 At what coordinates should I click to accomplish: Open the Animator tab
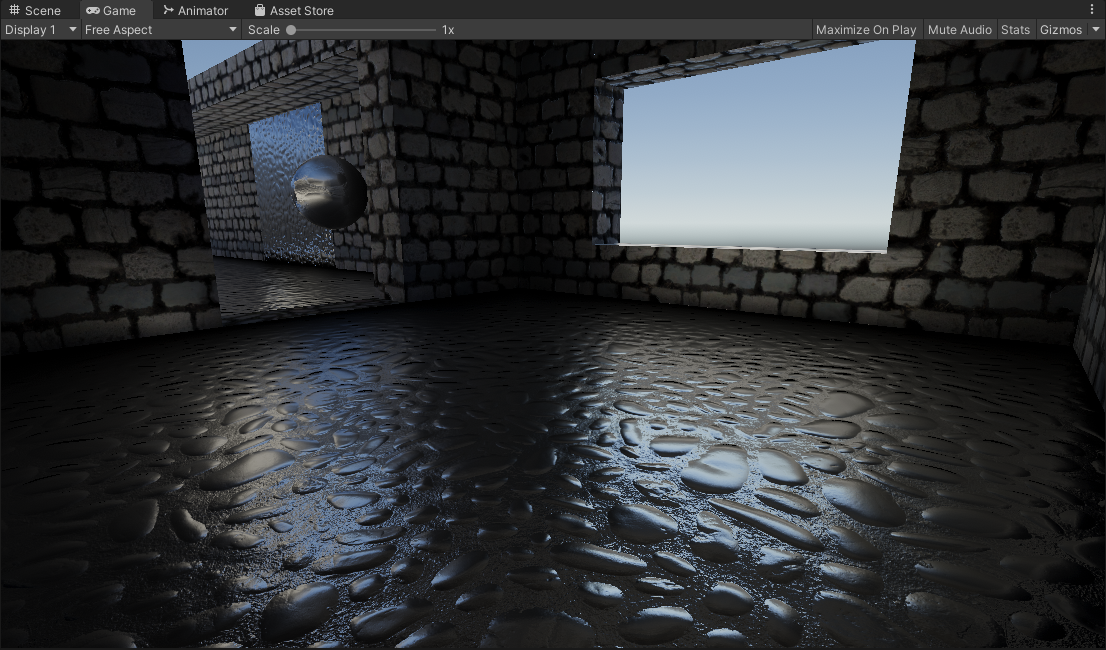(x=196, y=10)
